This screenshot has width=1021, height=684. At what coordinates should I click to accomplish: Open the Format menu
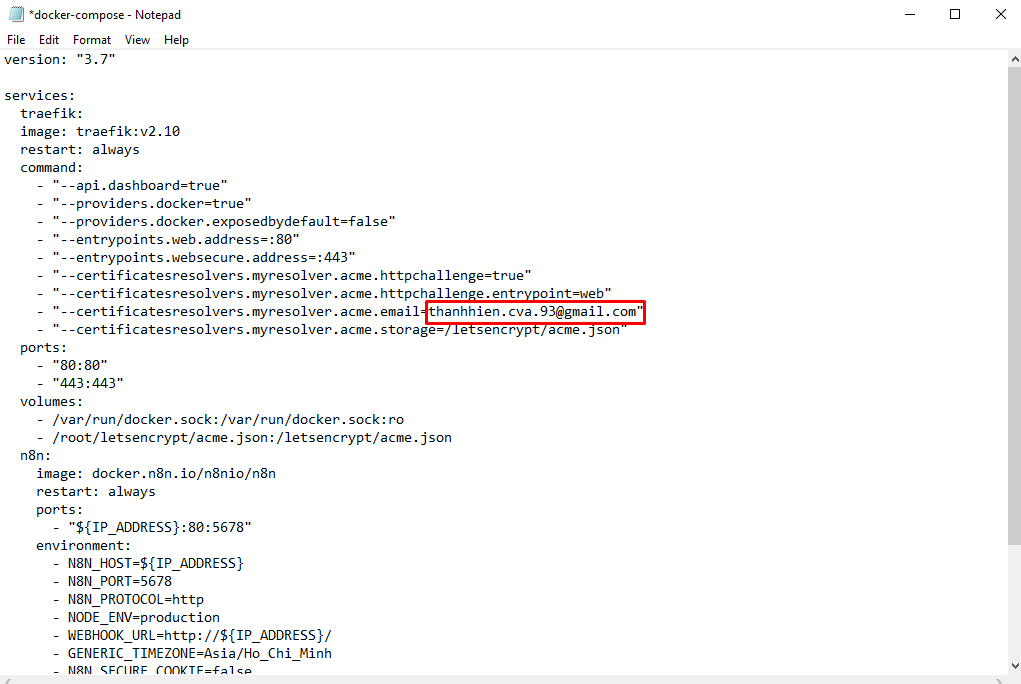[91, 39]
